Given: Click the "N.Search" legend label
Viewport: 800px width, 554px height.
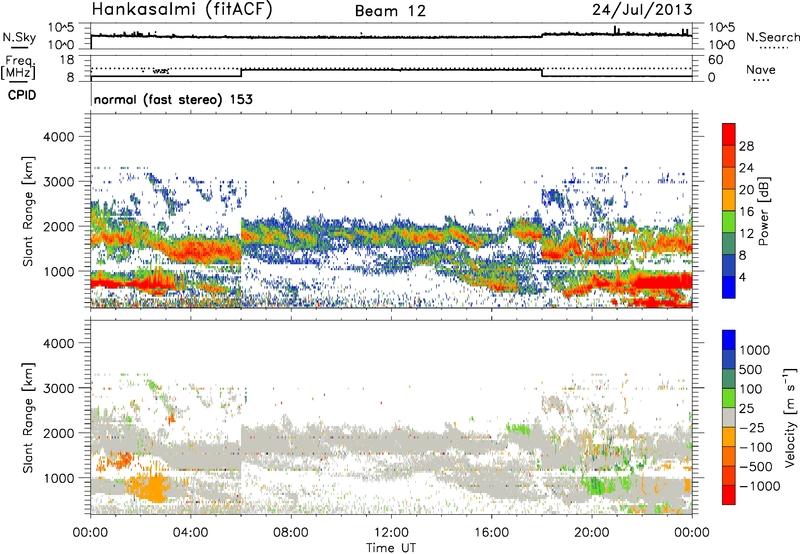Looking at the screenshot, I should point(772,37).
